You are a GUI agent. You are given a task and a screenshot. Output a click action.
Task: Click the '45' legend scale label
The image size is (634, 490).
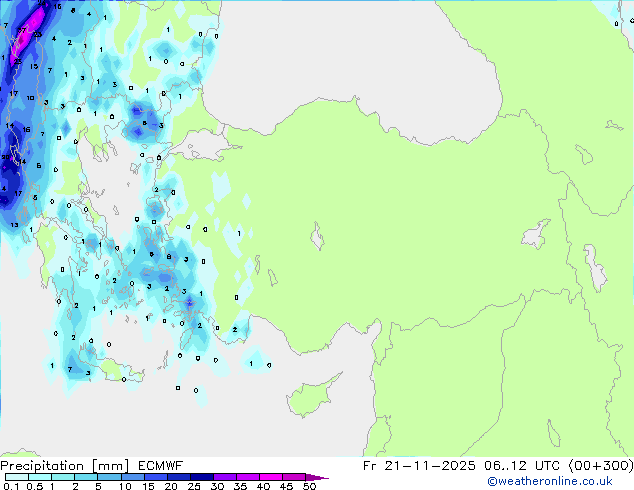coord(286,486)
